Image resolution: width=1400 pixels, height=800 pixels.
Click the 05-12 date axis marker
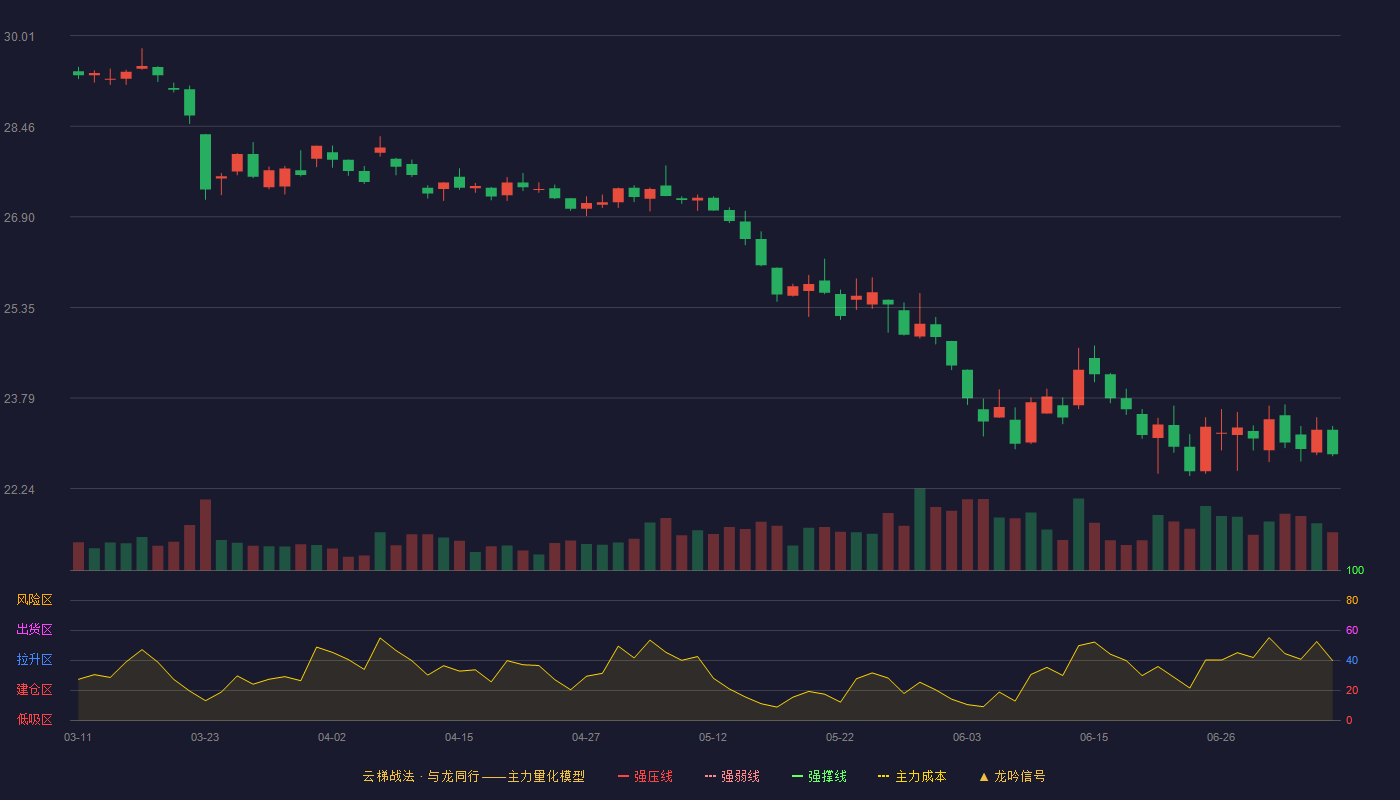pyautogui.click(x=713, y=737)
